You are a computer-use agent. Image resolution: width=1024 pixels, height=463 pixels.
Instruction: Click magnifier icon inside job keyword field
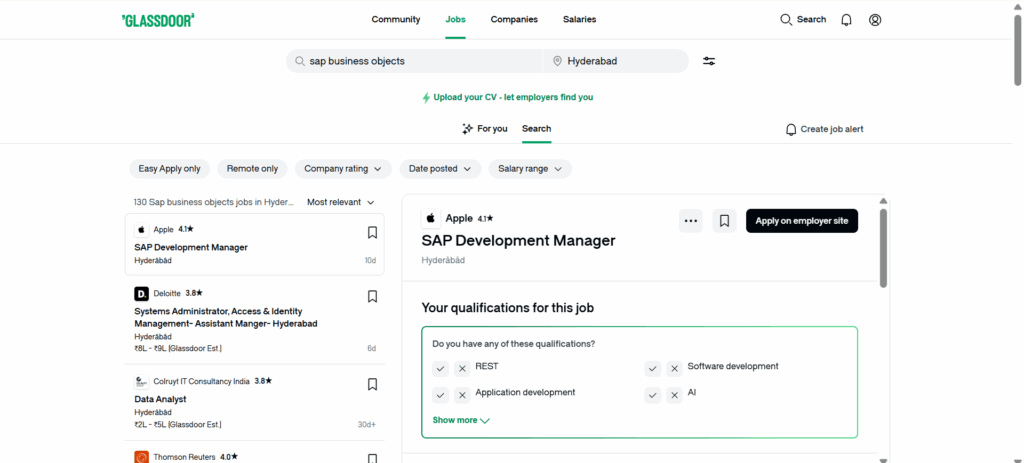point(300,61)
